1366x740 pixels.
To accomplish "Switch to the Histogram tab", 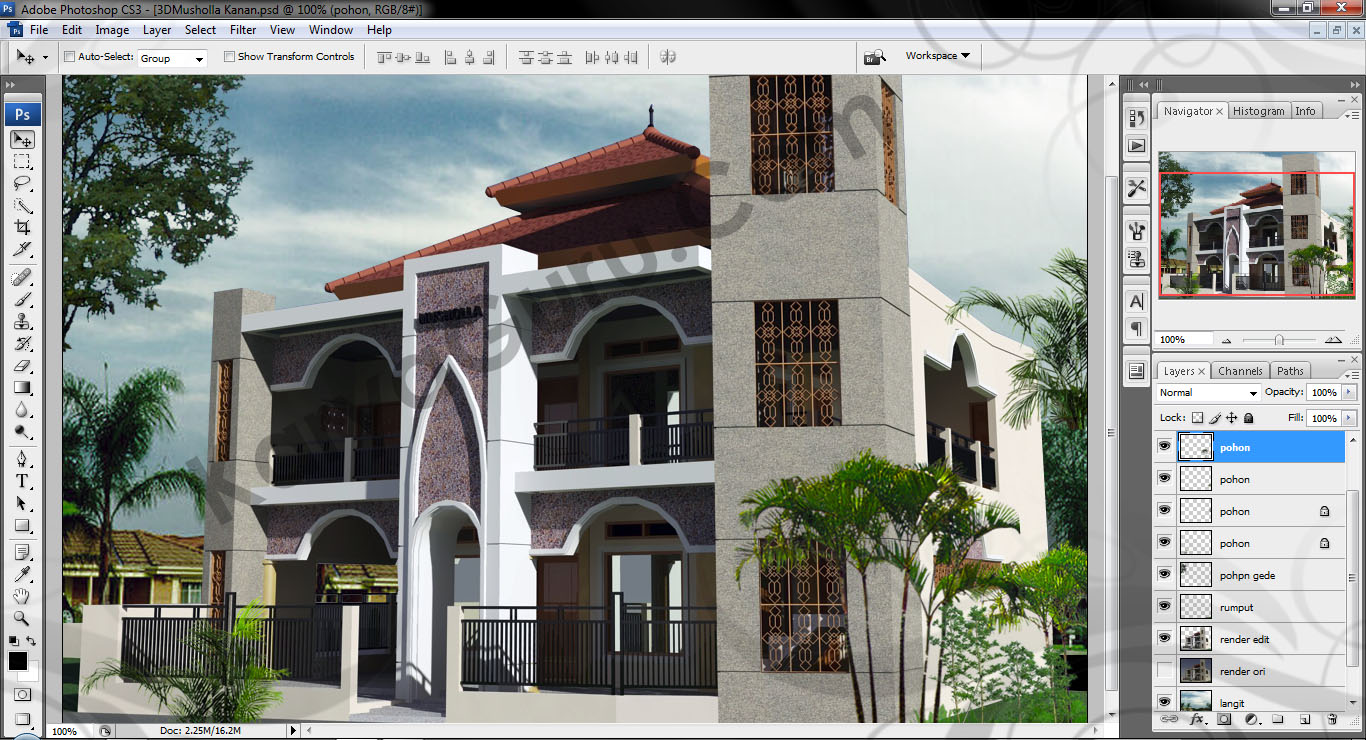I will coord(1258,111).
